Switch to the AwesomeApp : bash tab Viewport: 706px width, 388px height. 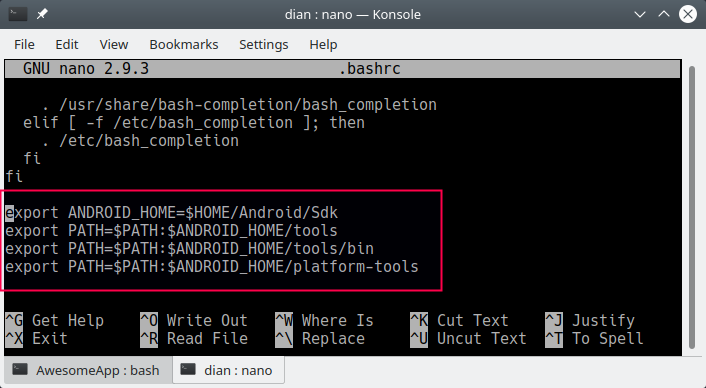(x=87, y=370)
